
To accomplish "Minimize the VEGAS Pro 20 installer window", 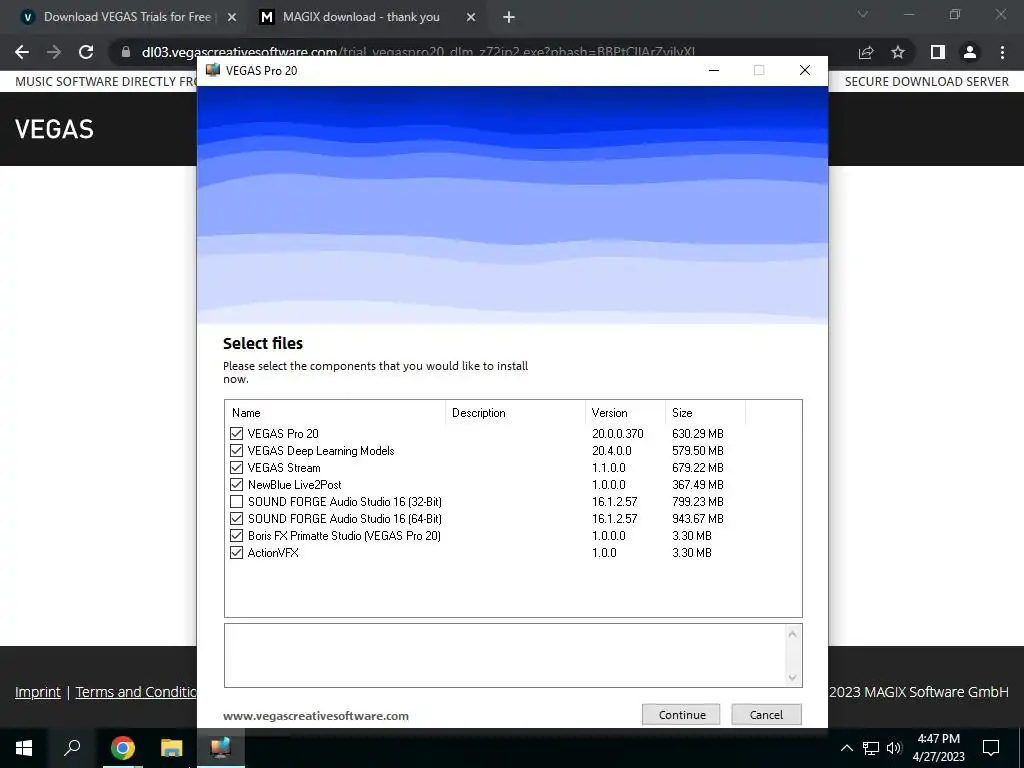I will coord(714,70).
